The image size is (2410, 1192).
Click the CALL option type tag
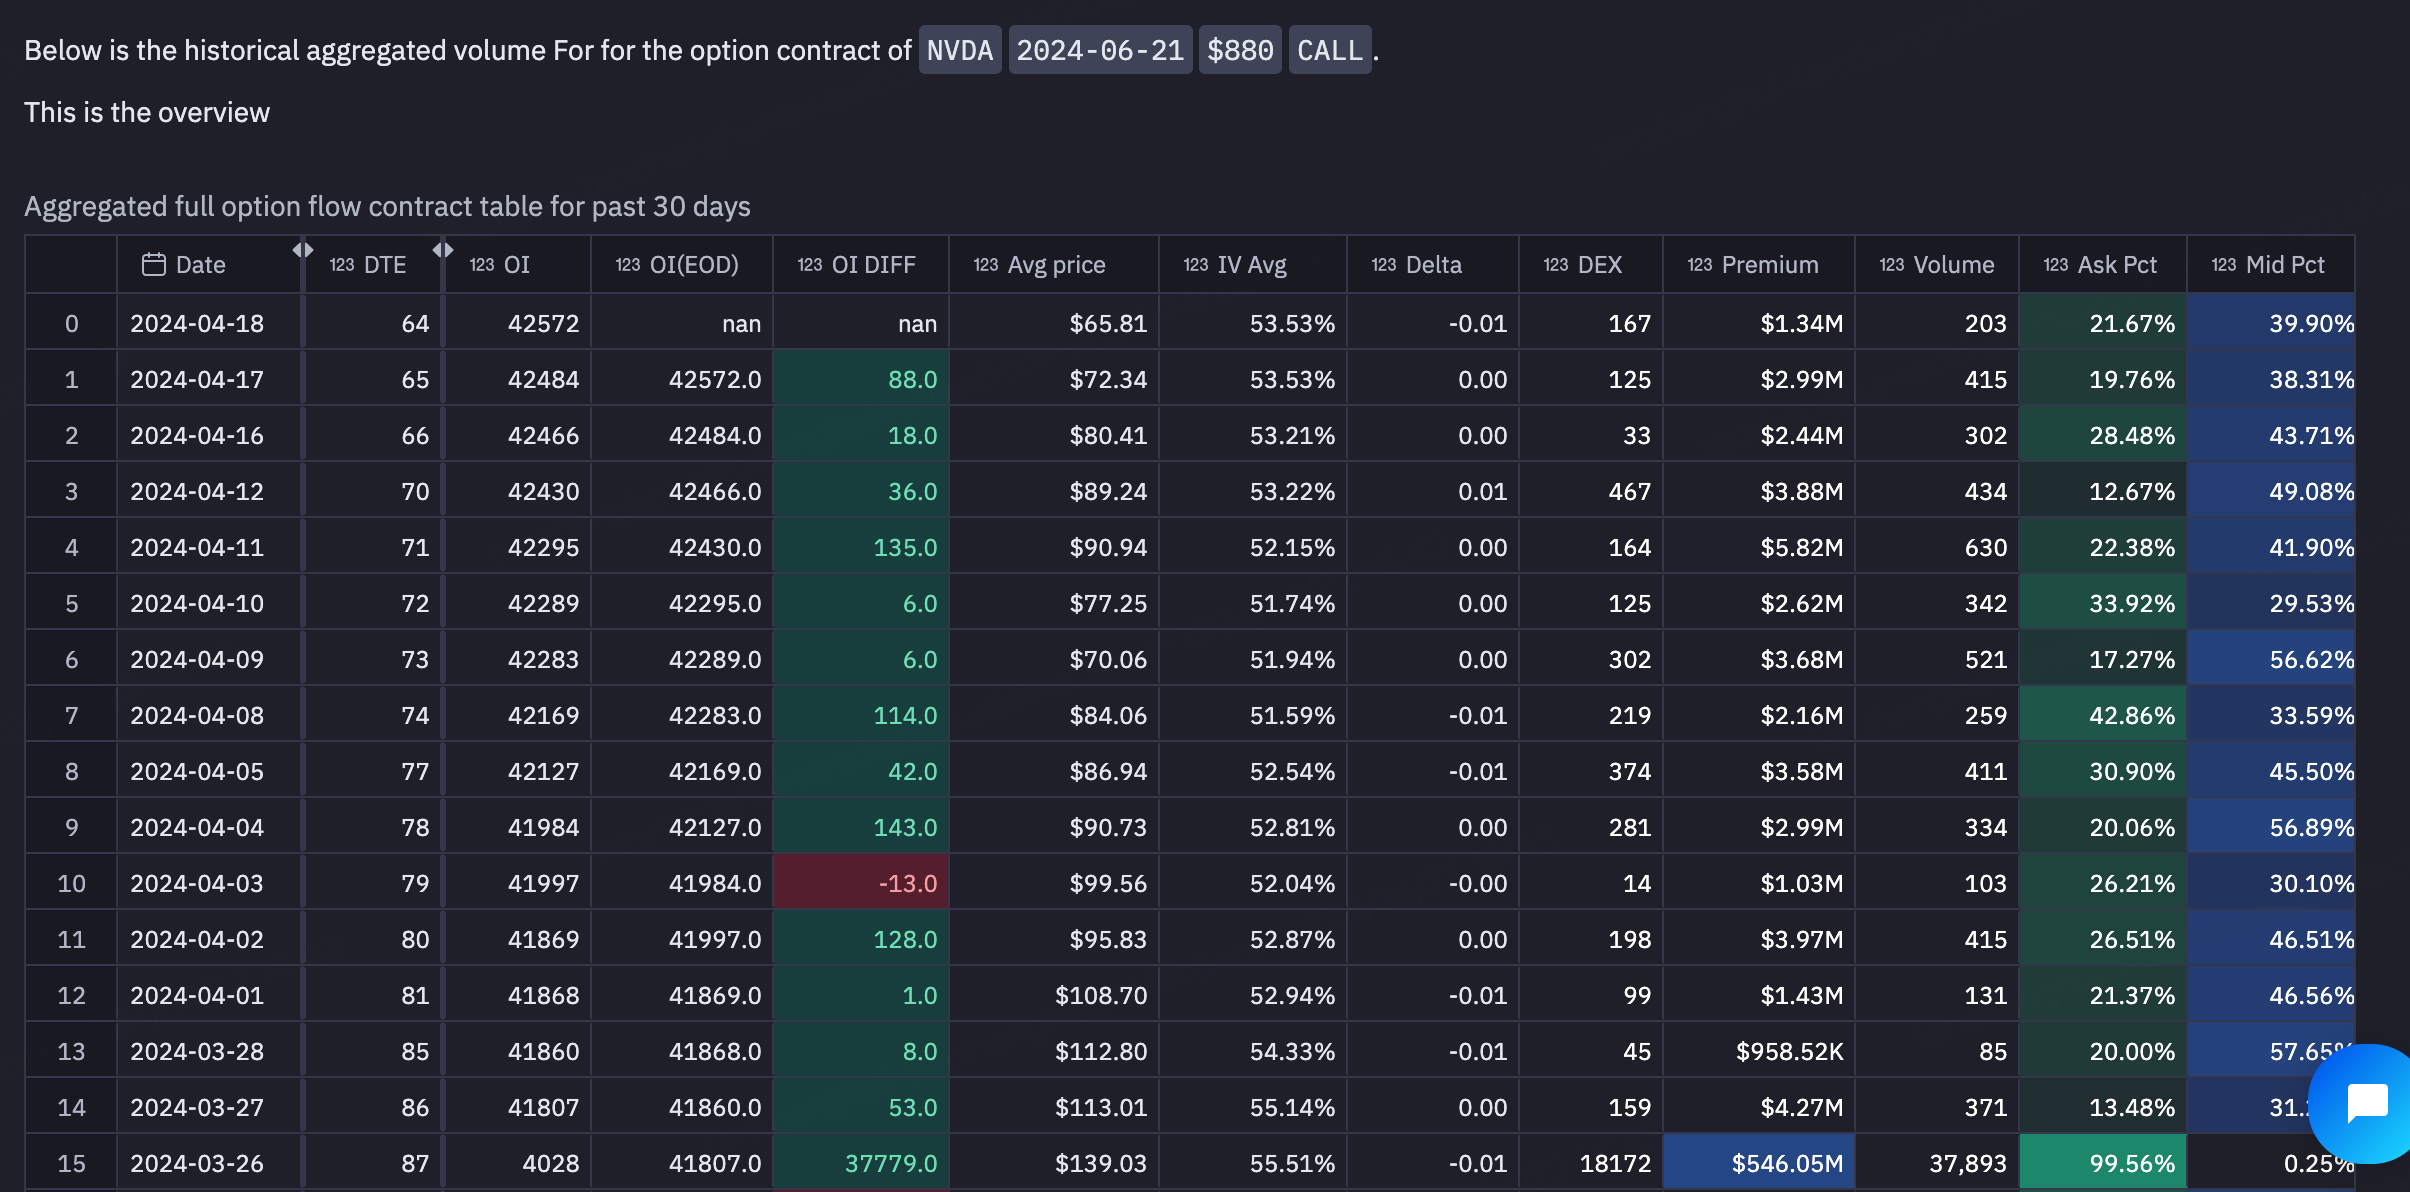point(1330,50)
